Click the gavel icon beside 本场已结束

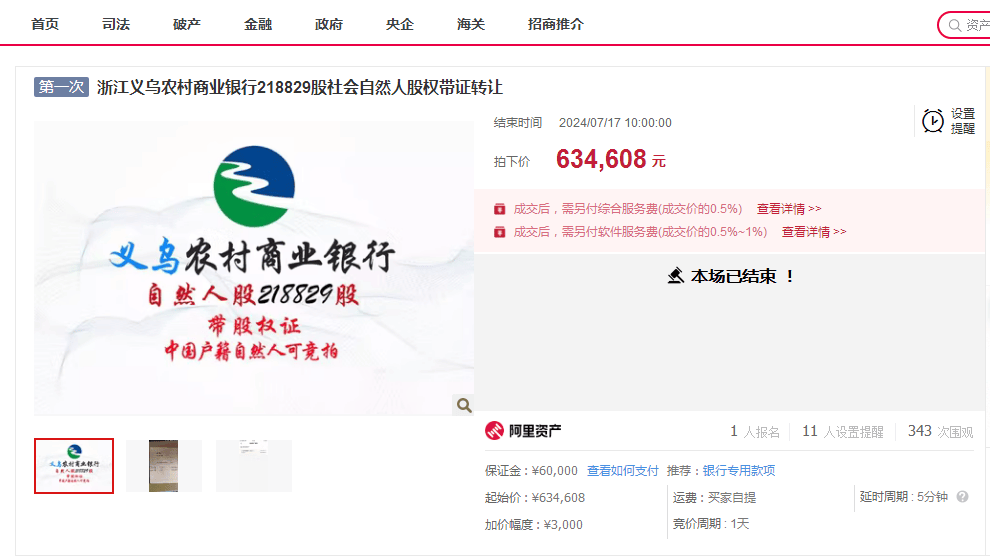(x=676, y=276)
